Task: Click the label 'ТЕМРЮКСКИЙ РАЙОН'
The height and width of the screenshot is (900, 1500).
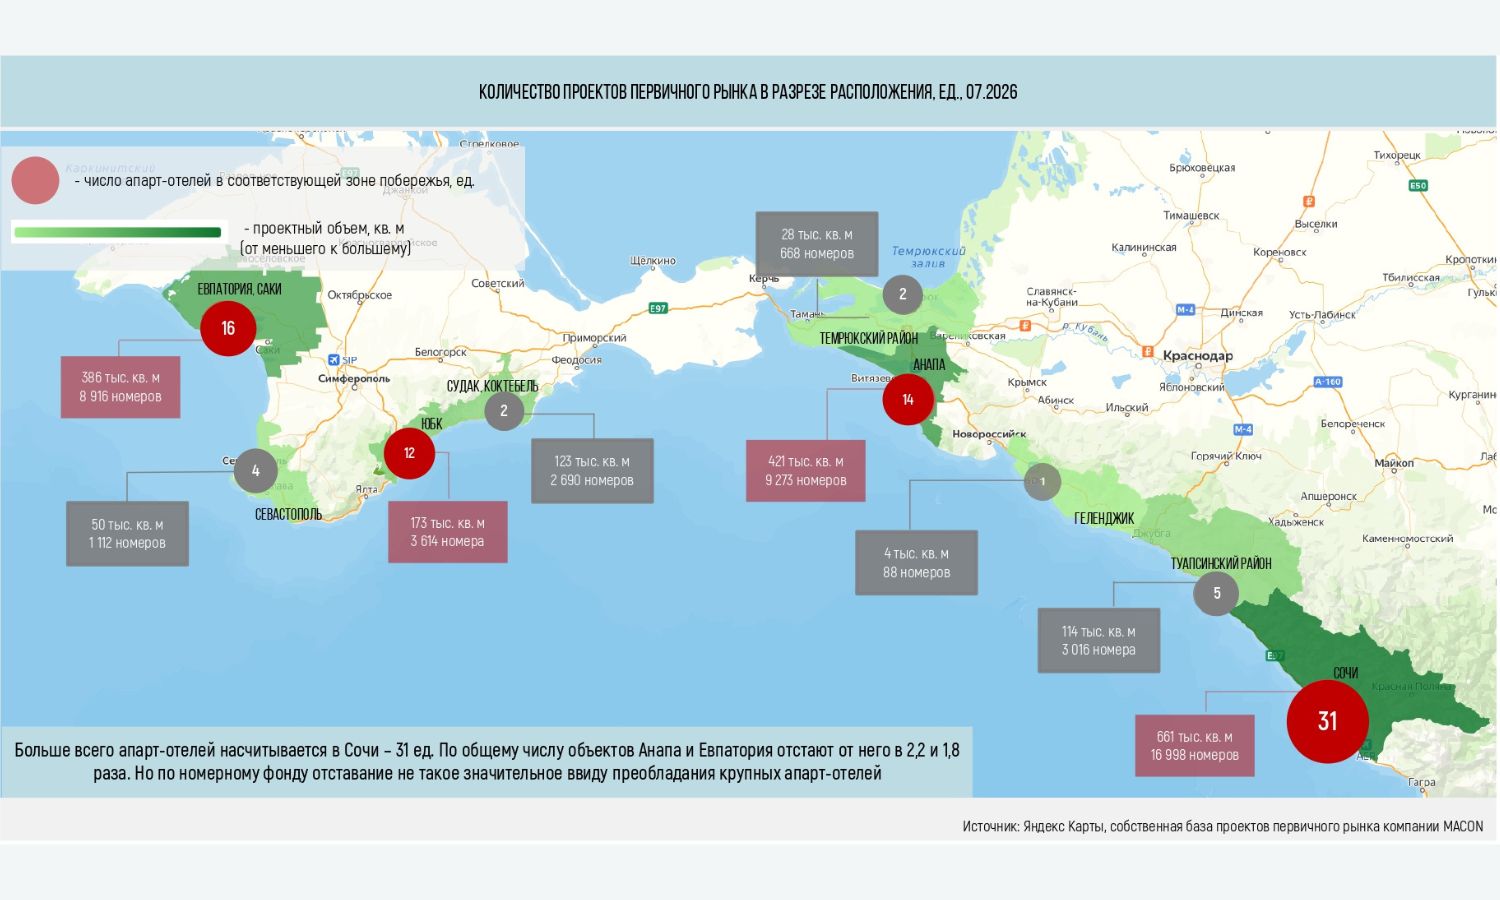Action: tap(869, 338)
